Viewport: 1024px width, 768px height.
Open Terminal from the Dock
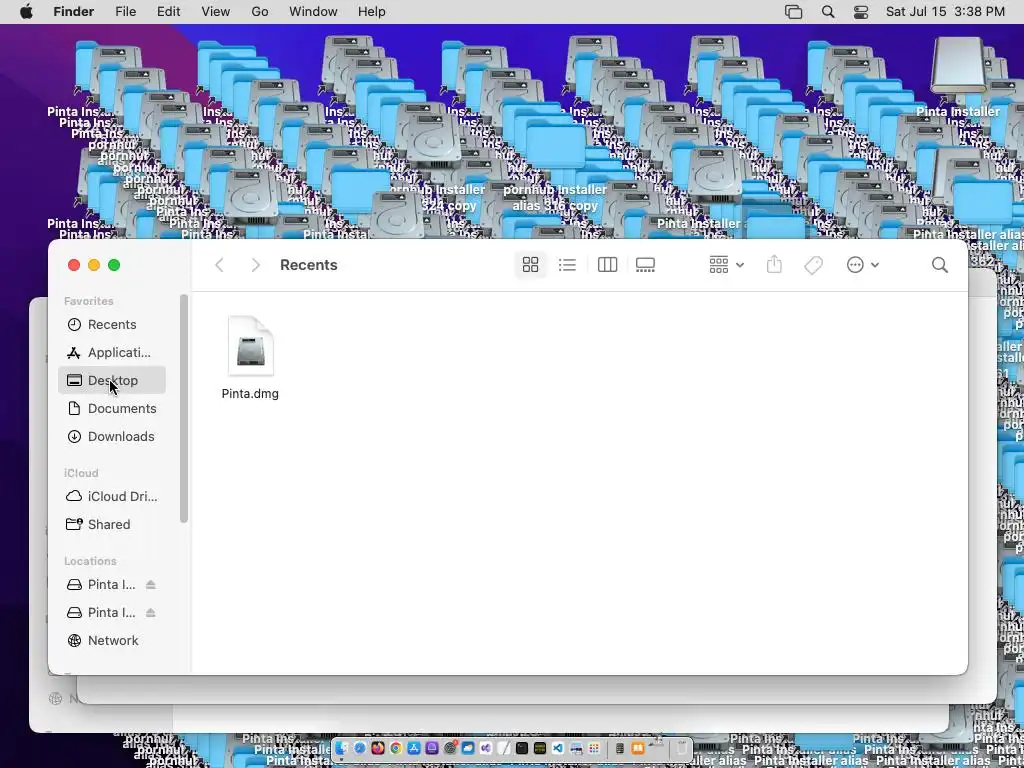click(522, 748)
